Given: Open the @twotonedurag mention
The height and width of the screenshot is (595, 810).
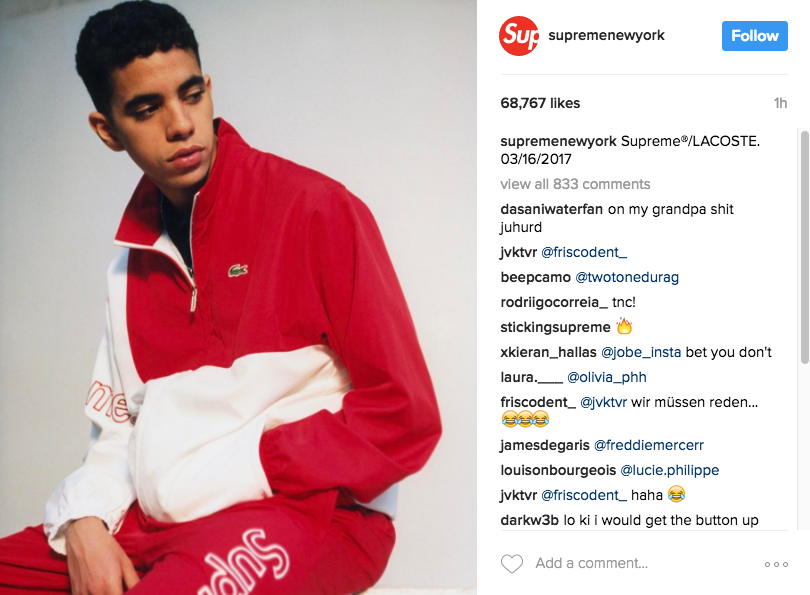Looking at the screenshot, I should (627, 277).
